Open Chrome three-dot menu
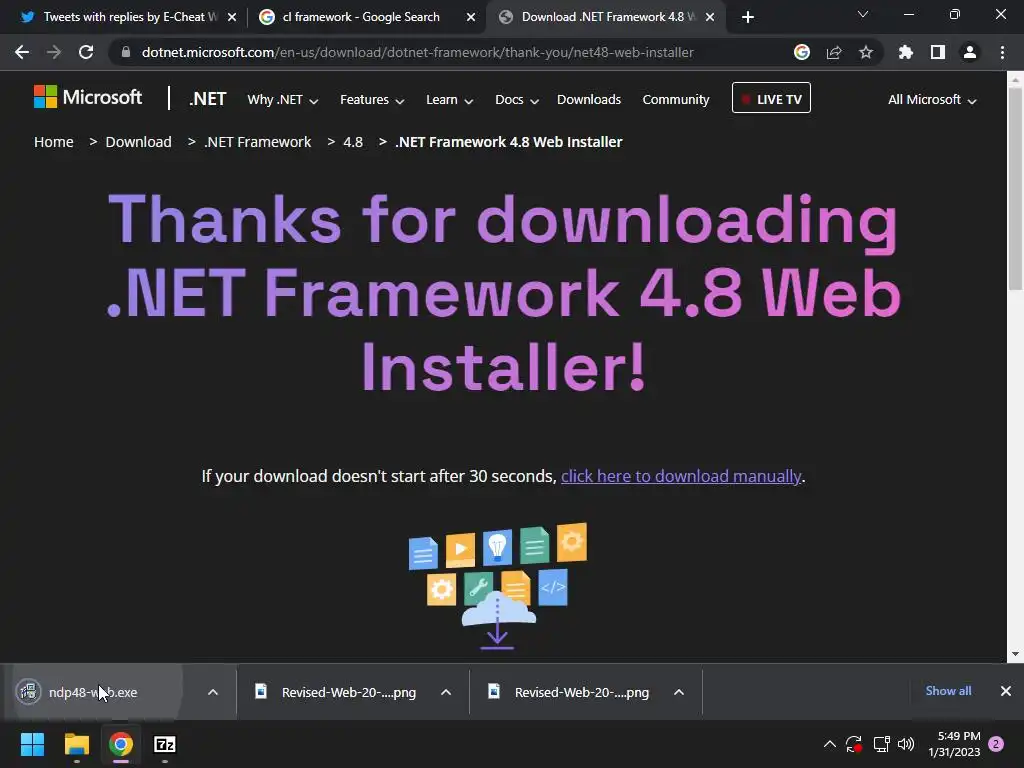 click(x=1002, y=52)
